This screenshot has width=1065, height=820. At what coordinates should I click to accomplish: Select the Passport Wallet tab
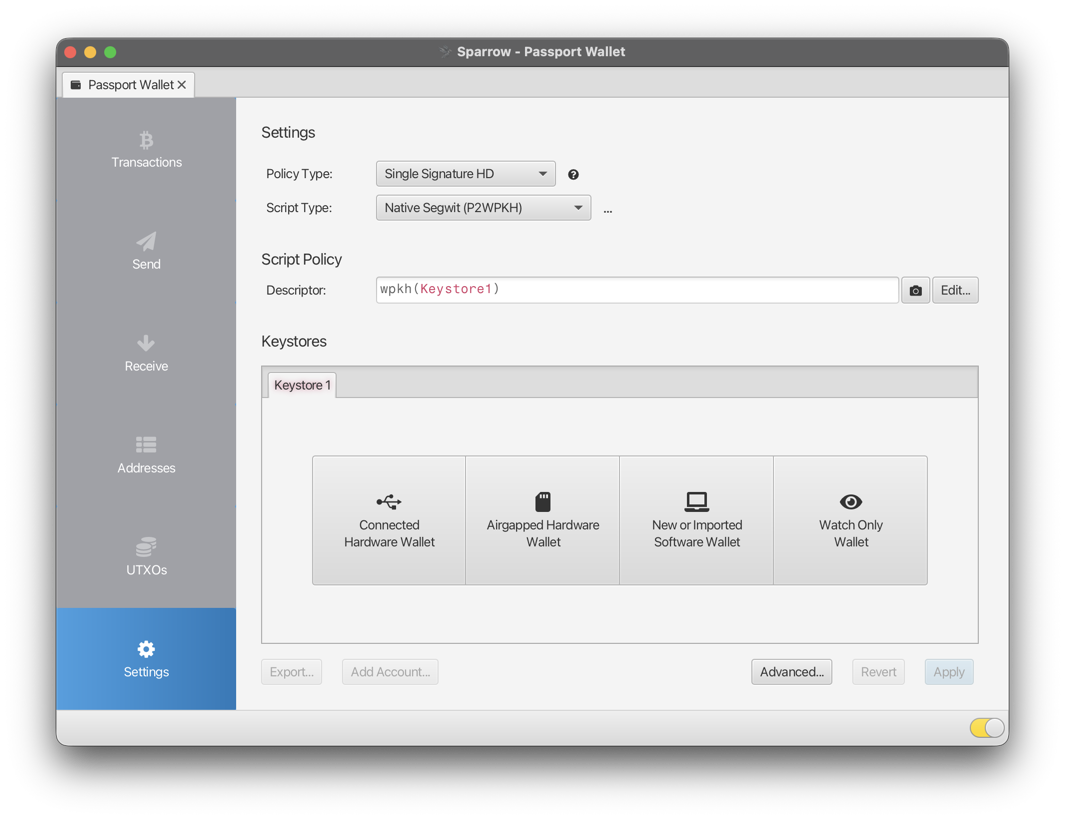pyautogui.click(x=128, y=85)
